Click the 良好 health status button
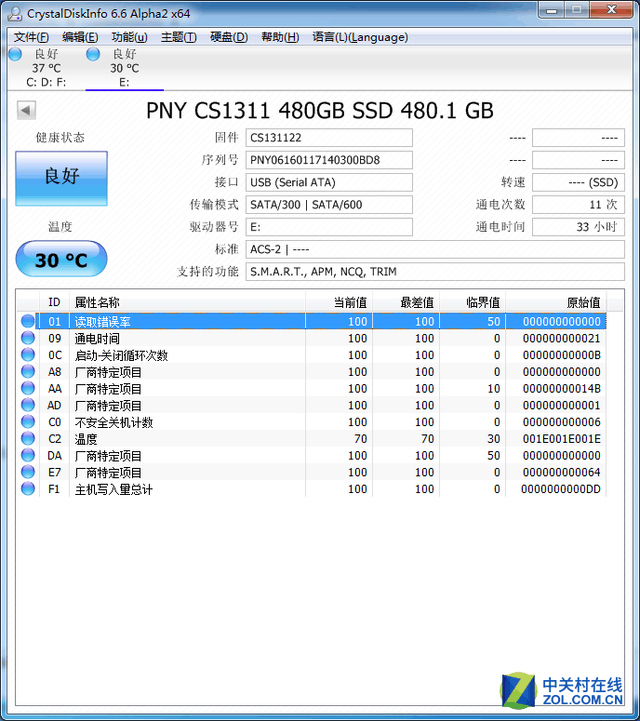This screenshot has width=640, height=721. (62, 178)
